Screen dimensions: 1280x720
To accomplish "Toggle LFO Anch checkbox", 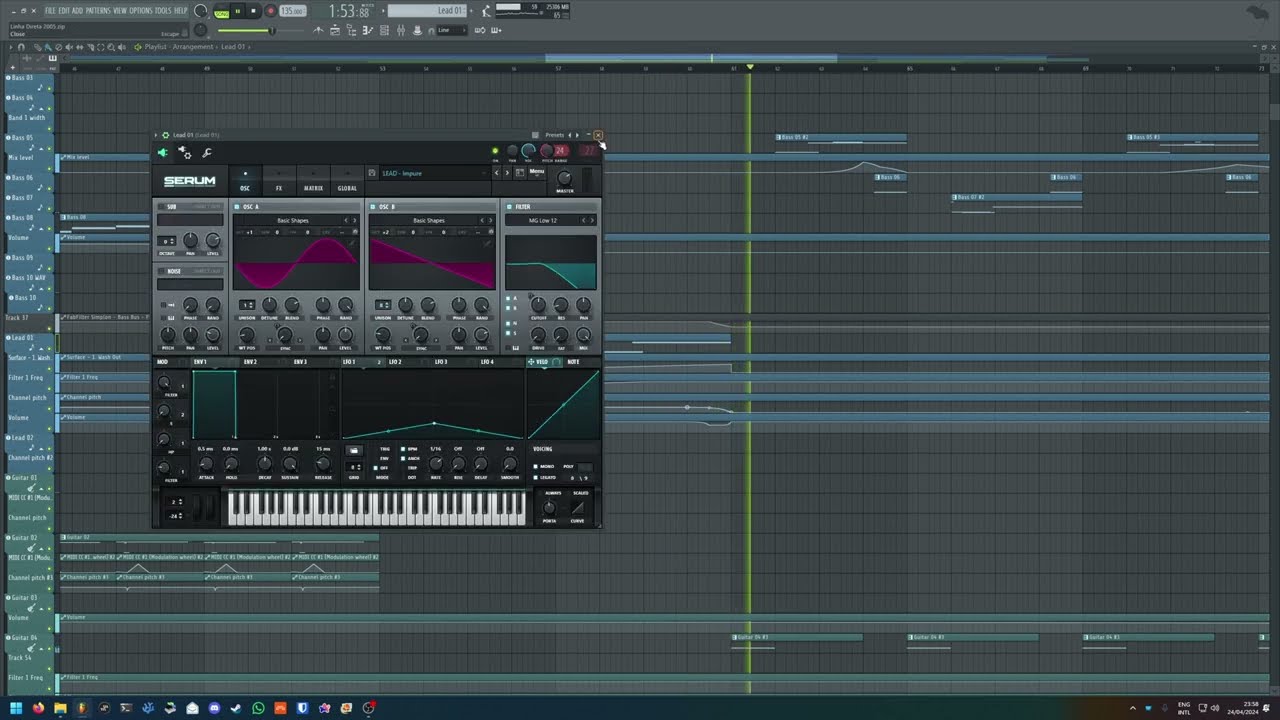I will (403, 459).
